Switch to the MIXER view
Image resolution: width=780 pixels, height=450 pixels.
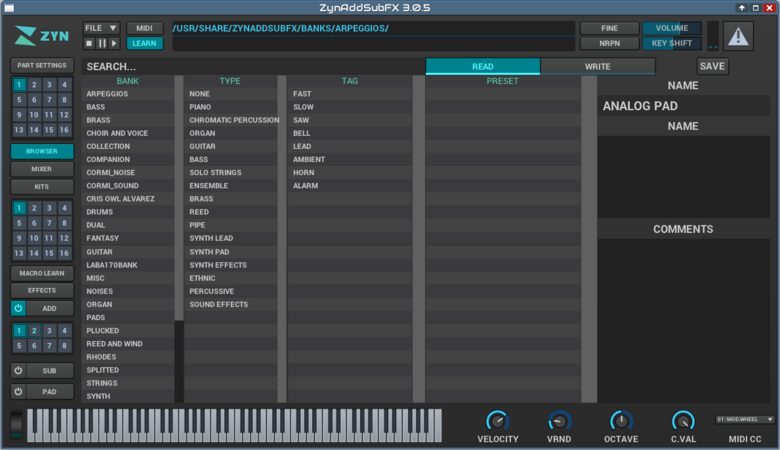click(42, 169)
